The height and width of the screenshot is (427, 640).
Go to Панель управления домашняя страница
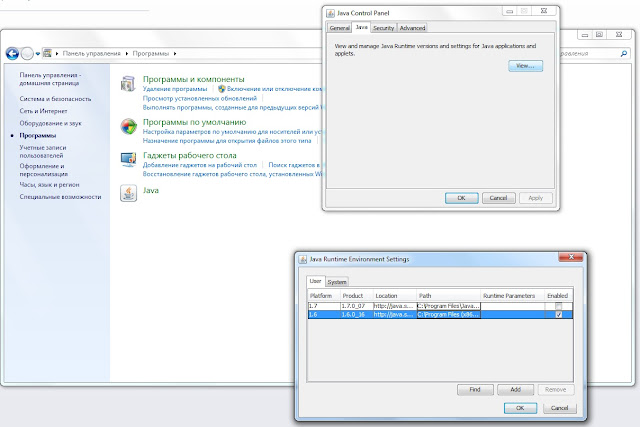pos(50,79)
